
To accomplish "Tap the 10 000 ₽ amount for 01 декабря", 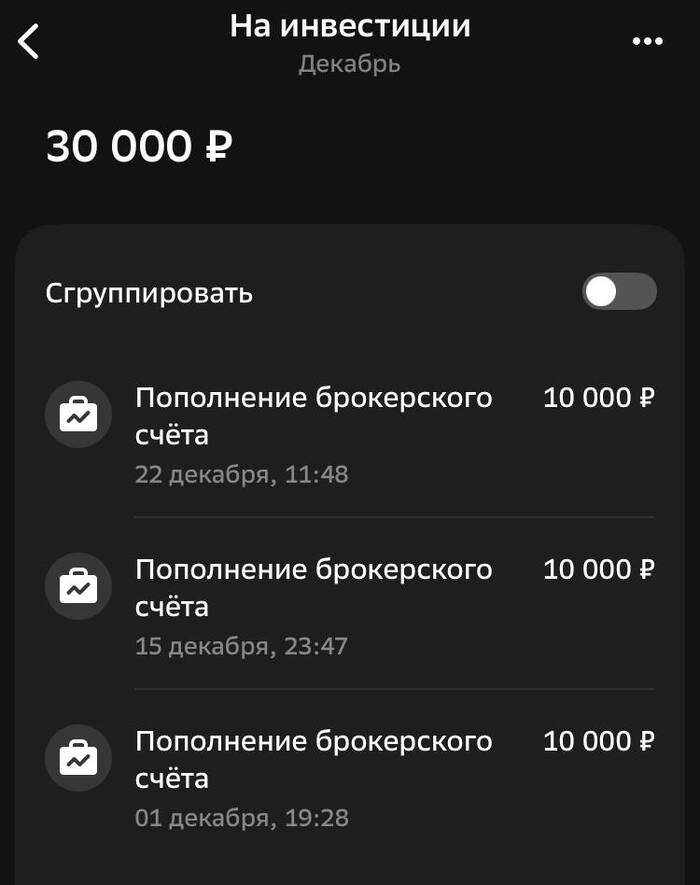I will (x=599, y=742).
